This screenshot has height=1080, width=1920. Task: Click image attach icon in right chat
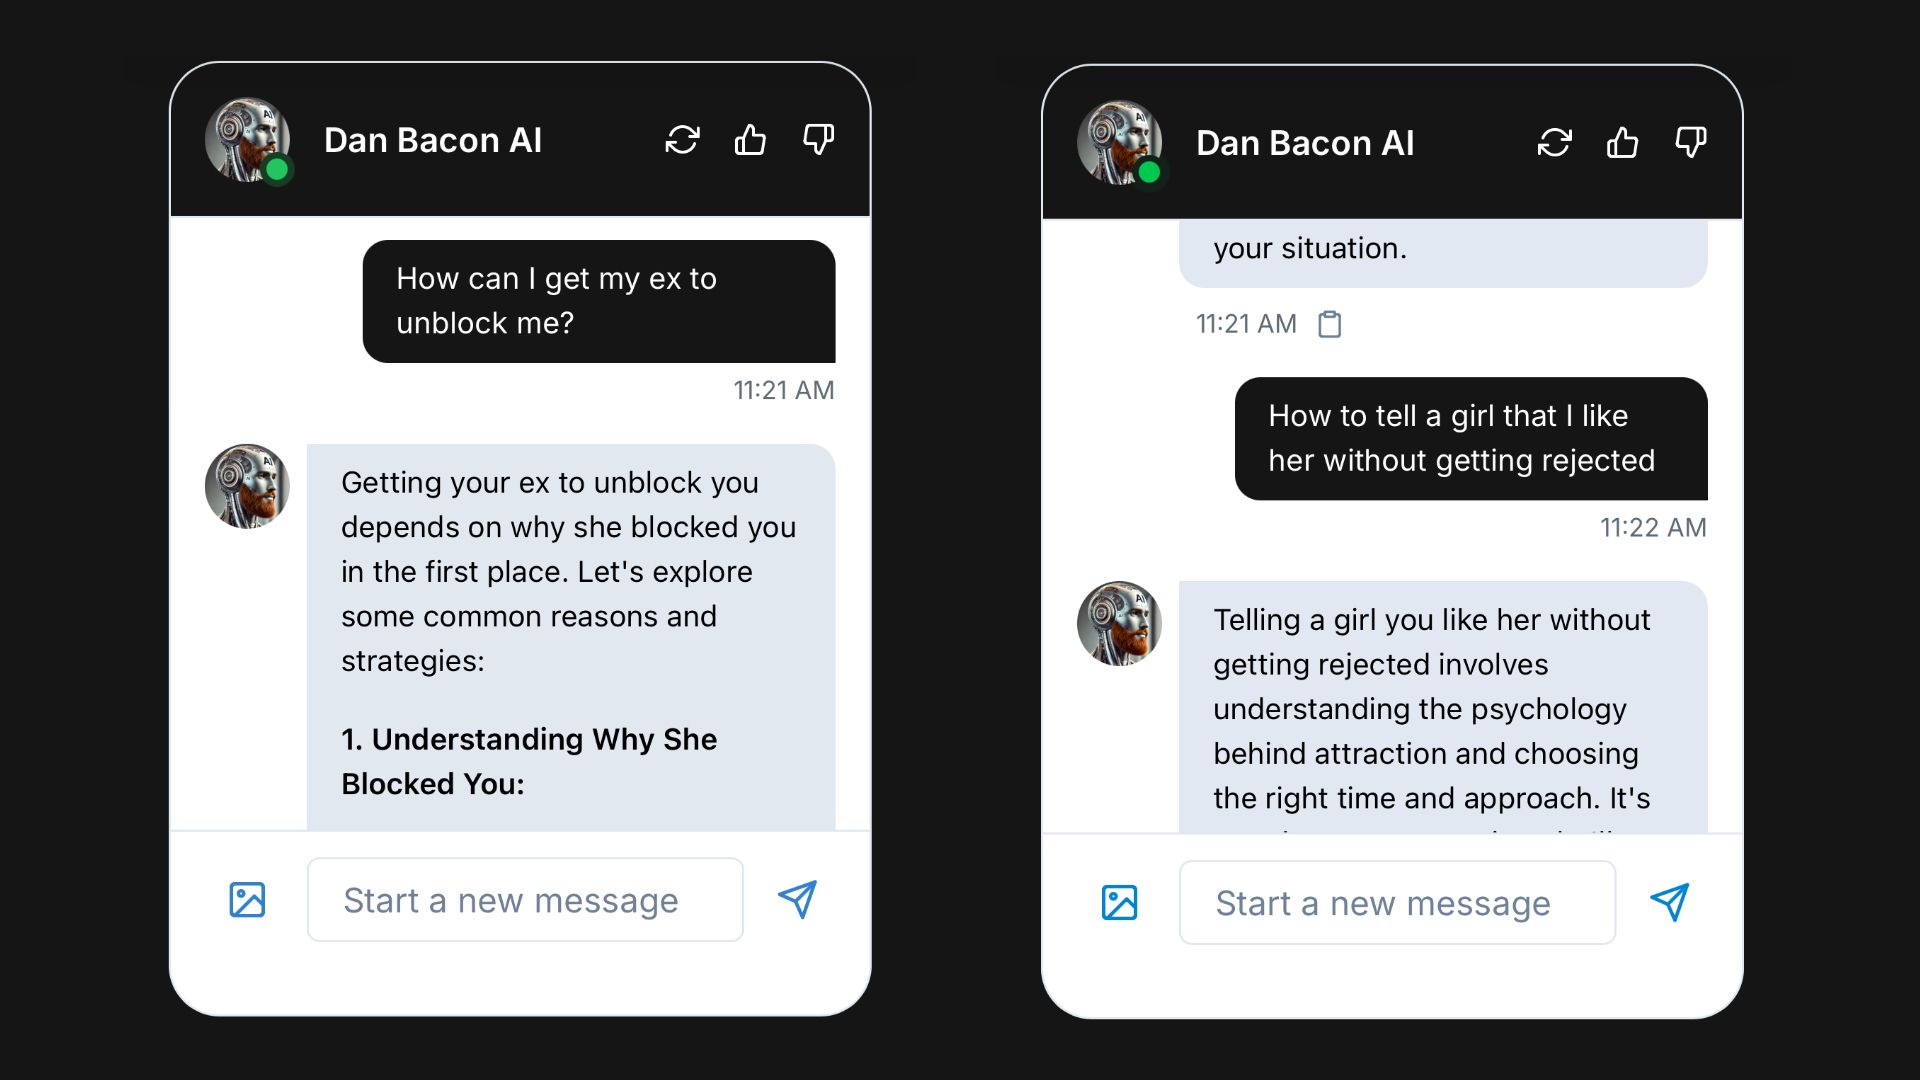click(x=1119, y=903)
